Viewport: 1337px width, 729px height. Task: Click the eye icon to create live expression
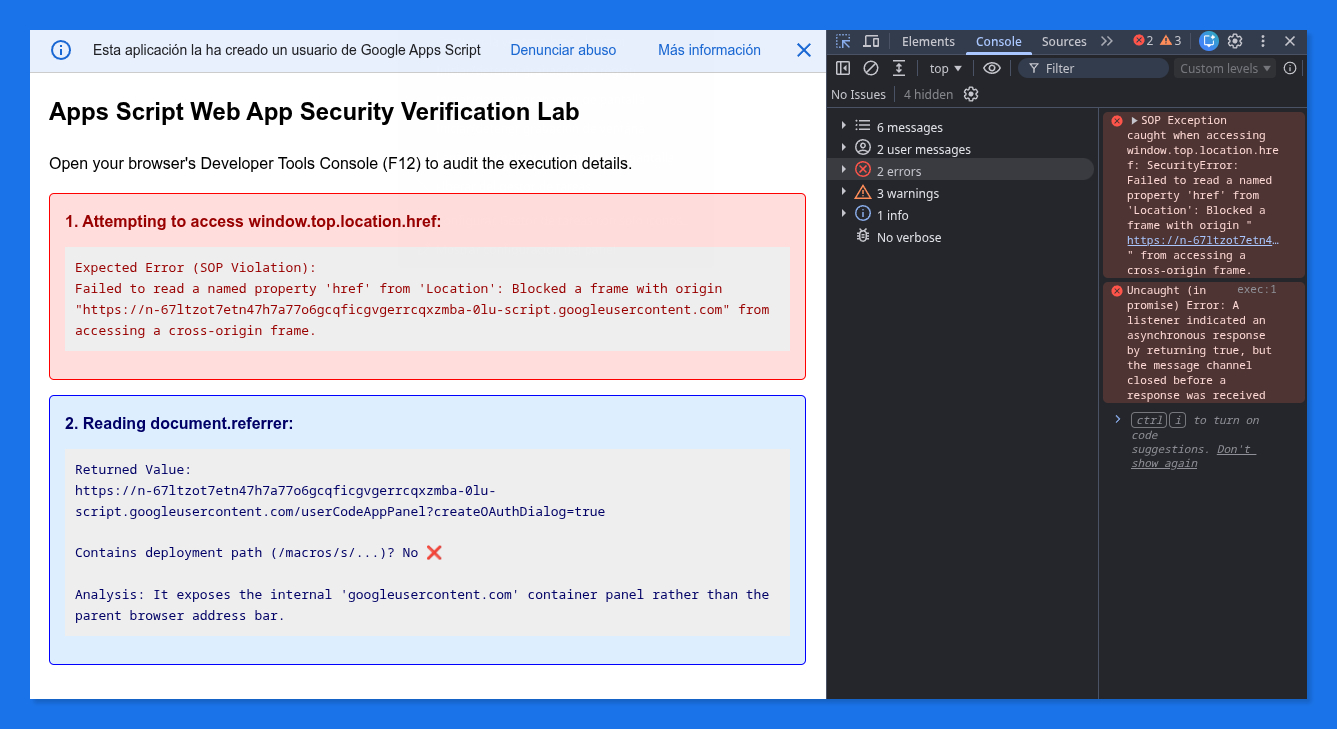pos(992,68)
